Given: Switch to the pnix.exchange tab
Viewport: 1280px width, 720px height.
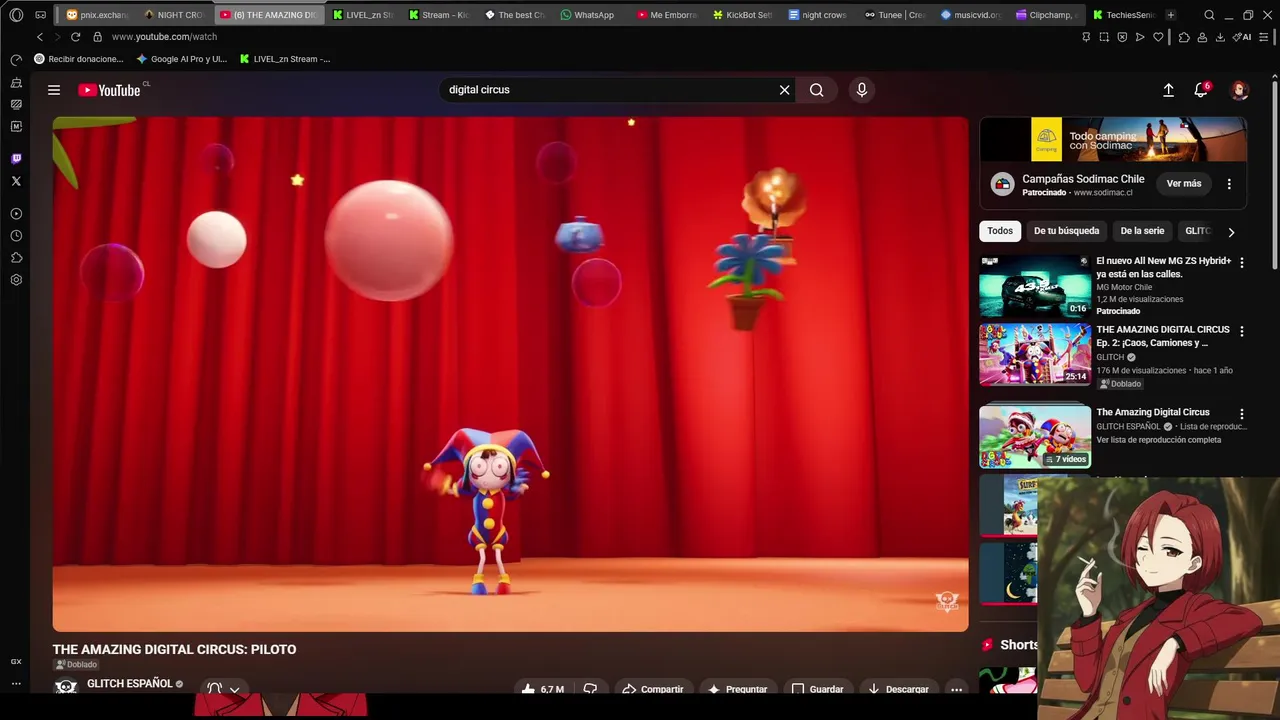Looking at the screenshot, I should click(97, 15).
